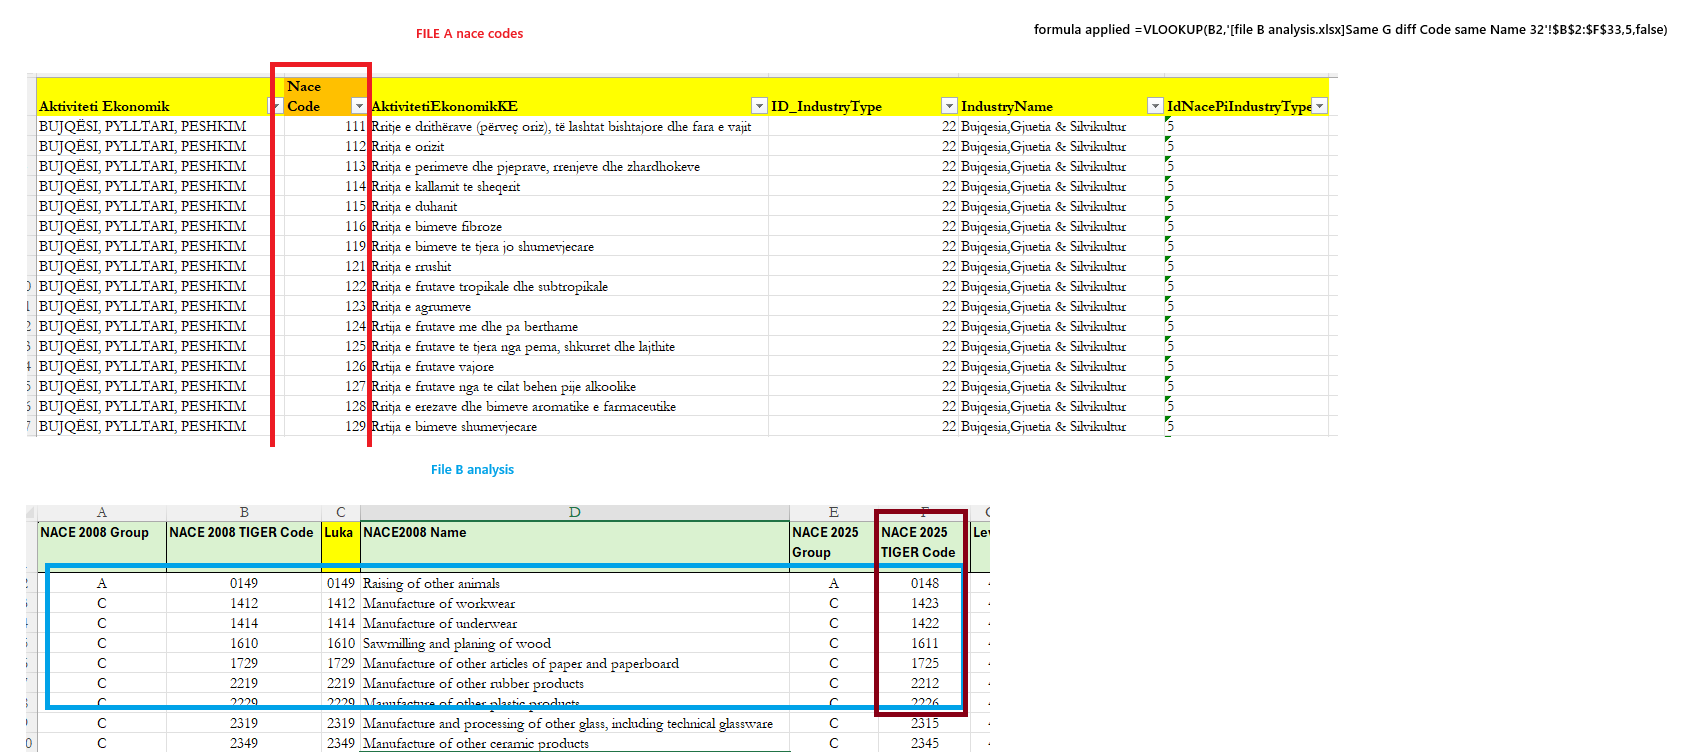Viewport: 1702px width, 752px height.
Task: Click the VLOOKUP formula text
Action: (x=1351, y=30)
